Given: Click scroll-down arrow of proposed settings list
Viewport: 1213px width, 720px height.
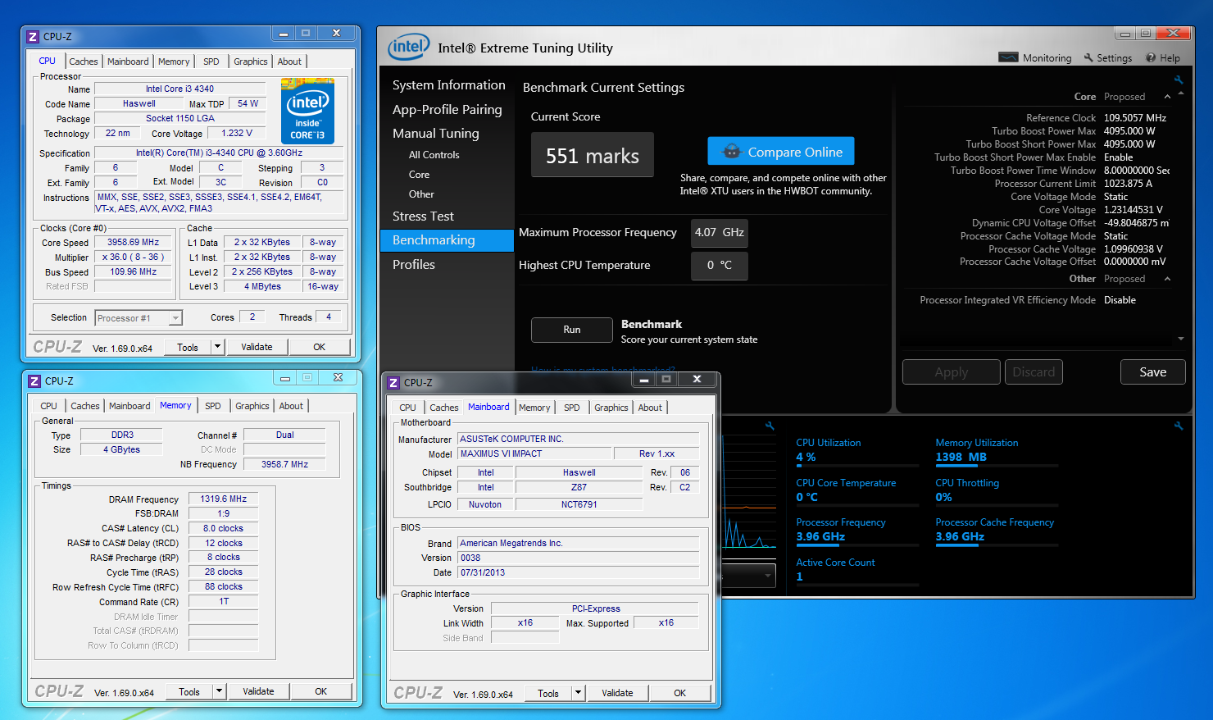Looking at the screenshot, I should pos(1181,340).
